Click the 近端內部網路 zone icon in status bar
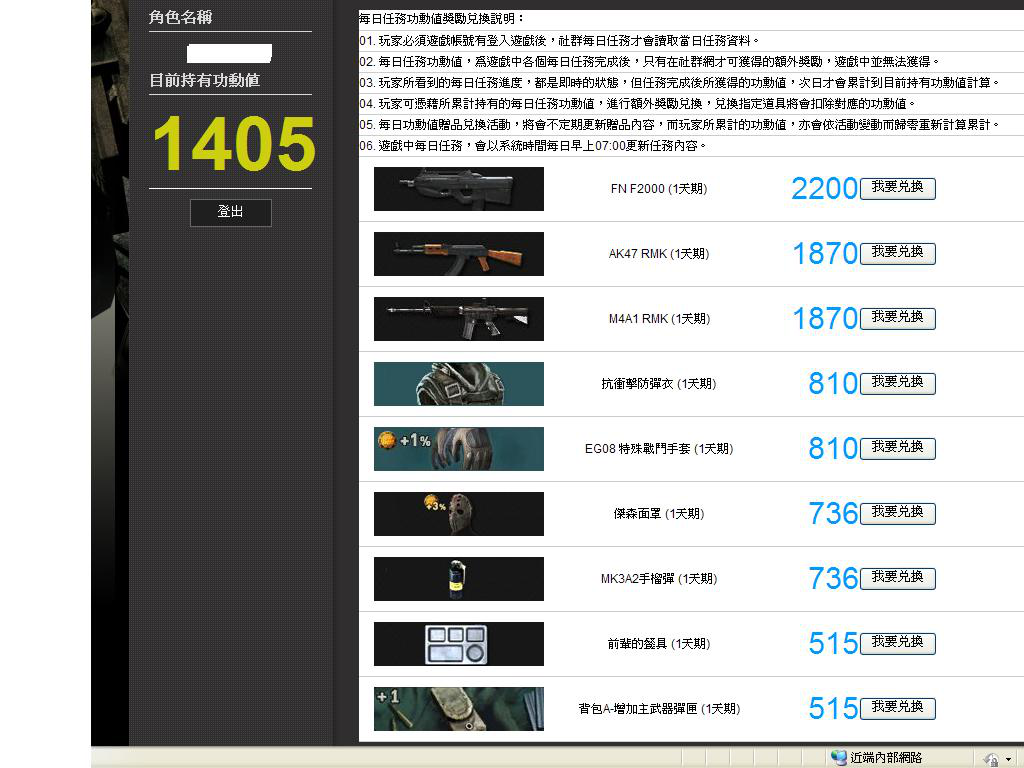The height and width of the screenshot is (768, 1024). [839, 758]
